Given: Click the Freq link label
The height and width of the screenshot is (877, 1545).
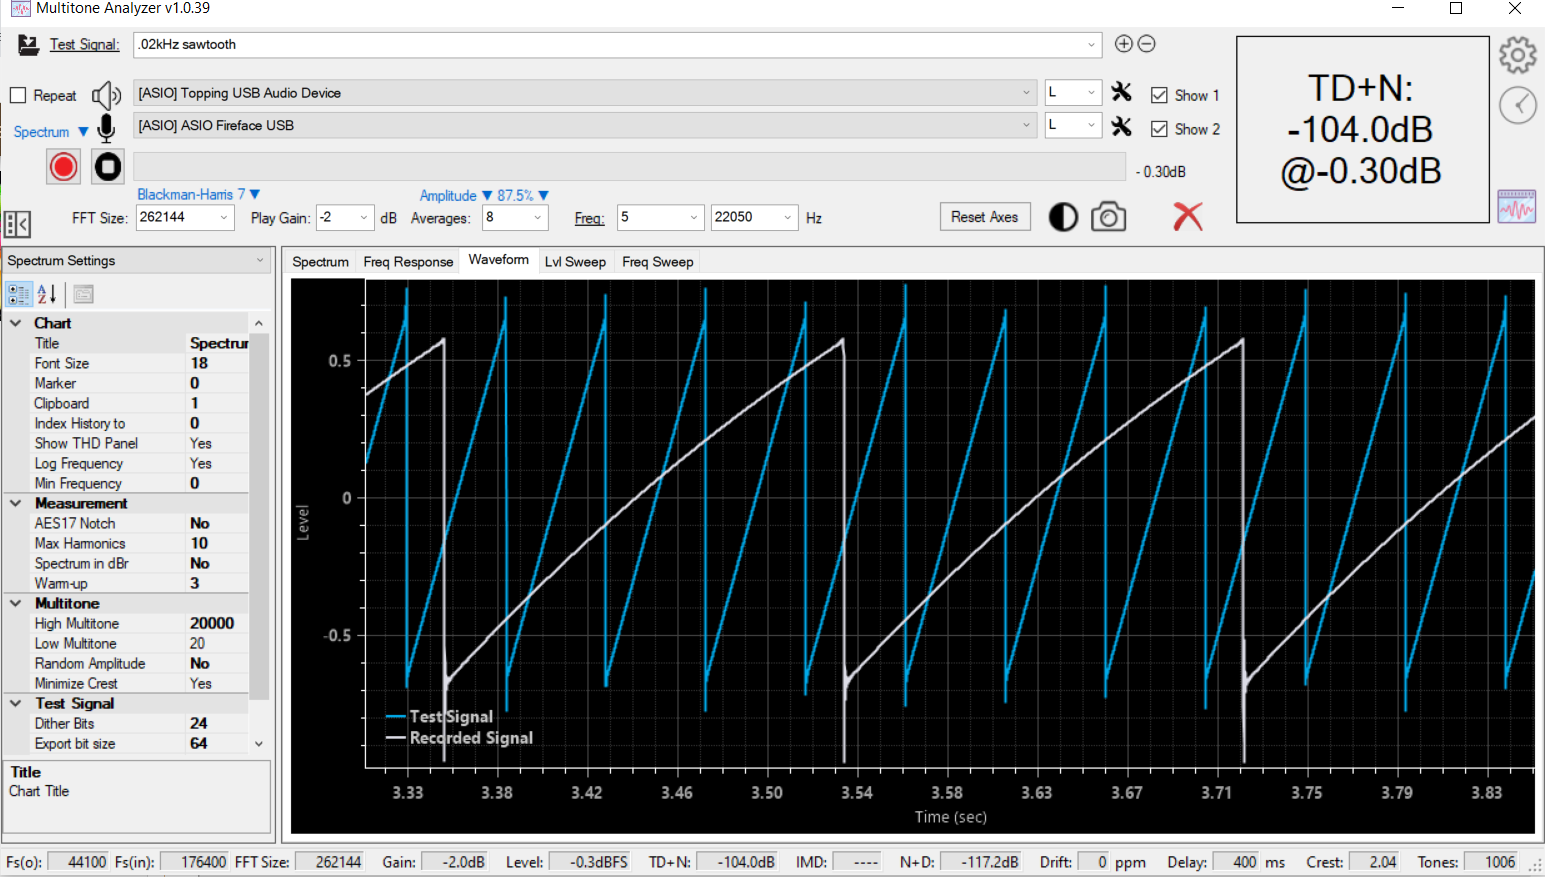Looking at the screenshot, I should [589, 218].
